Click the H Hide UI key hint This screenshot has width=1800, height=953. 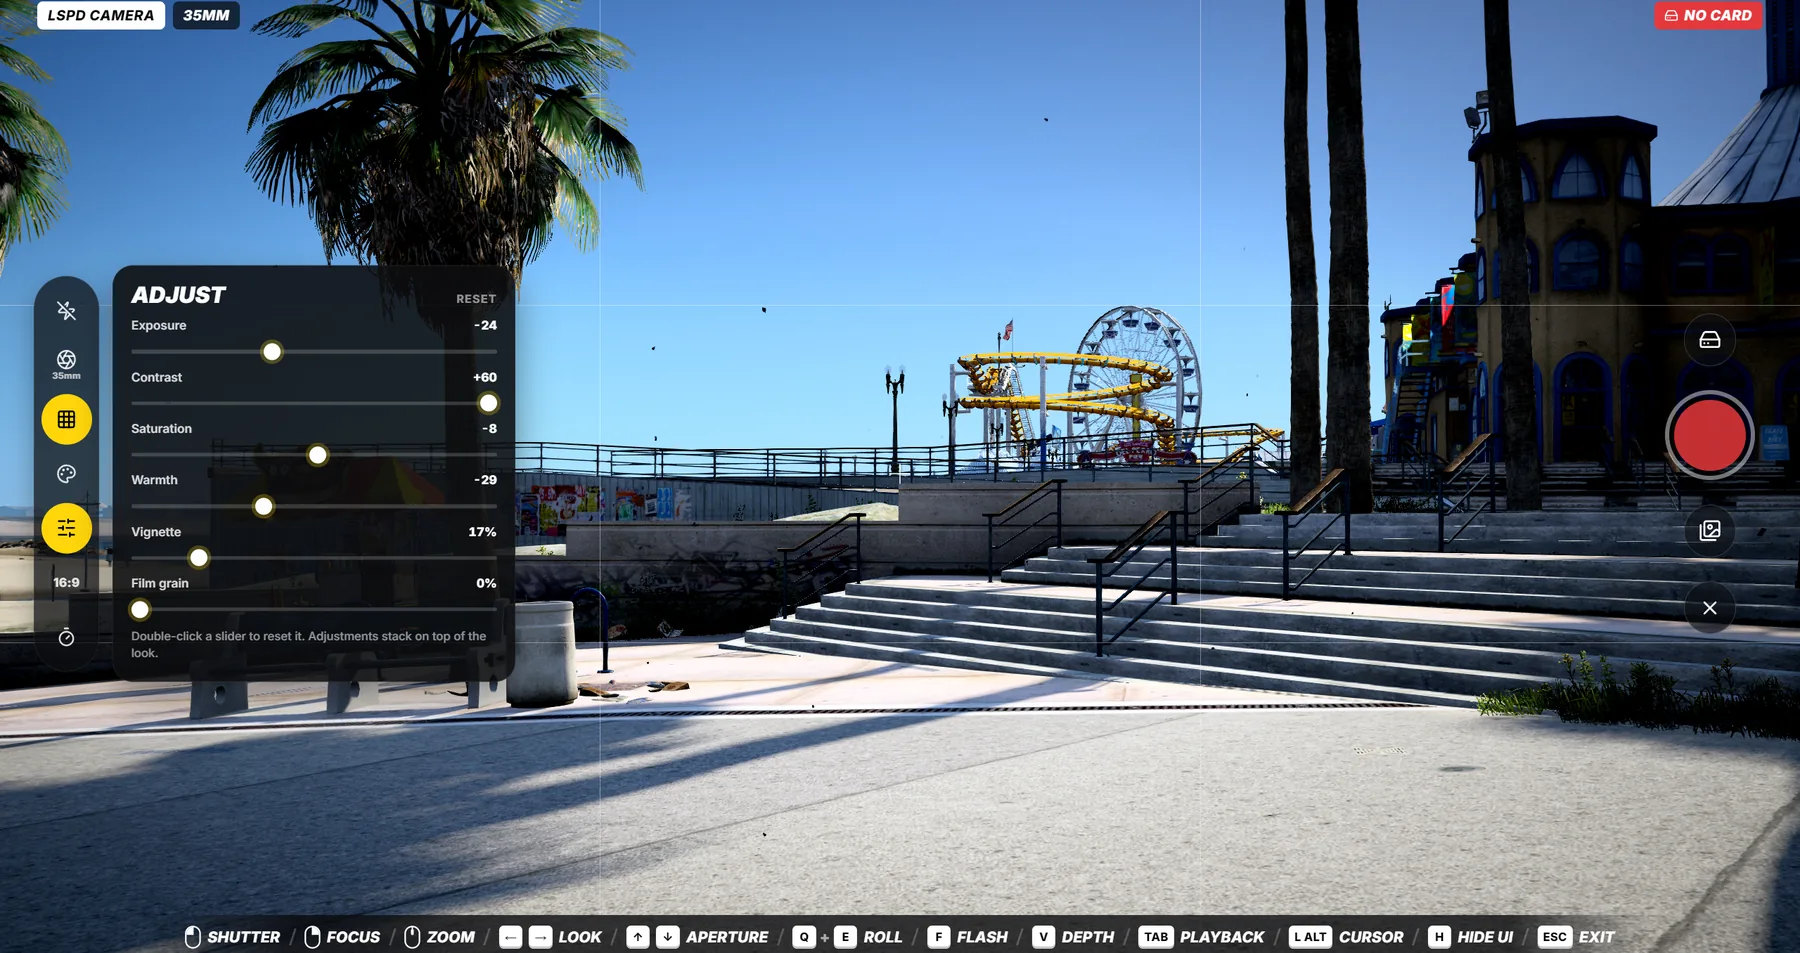click(1439, 937)
